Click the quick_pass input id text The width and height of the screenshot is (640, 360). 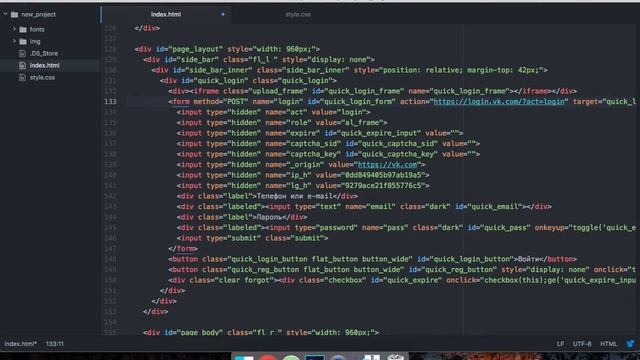507,228
